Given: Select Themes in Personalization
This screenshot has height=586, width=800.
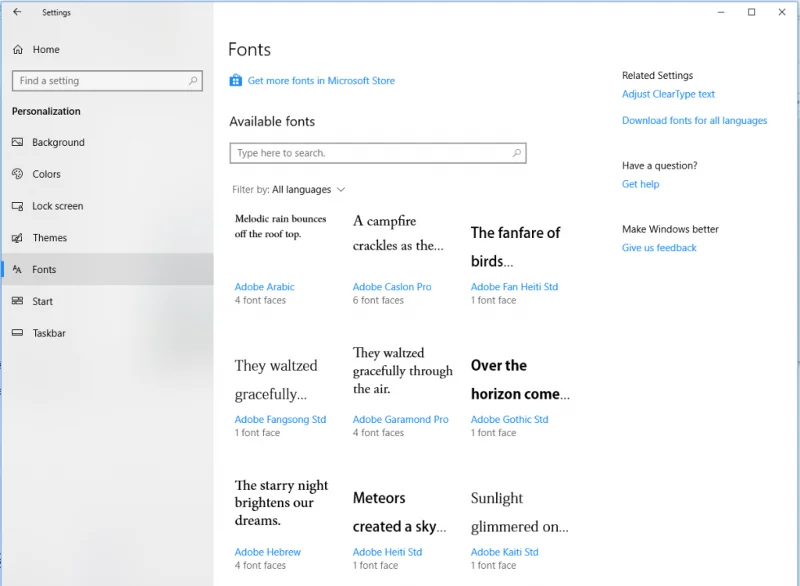Looking at the screenshot, I should (108, 238).
